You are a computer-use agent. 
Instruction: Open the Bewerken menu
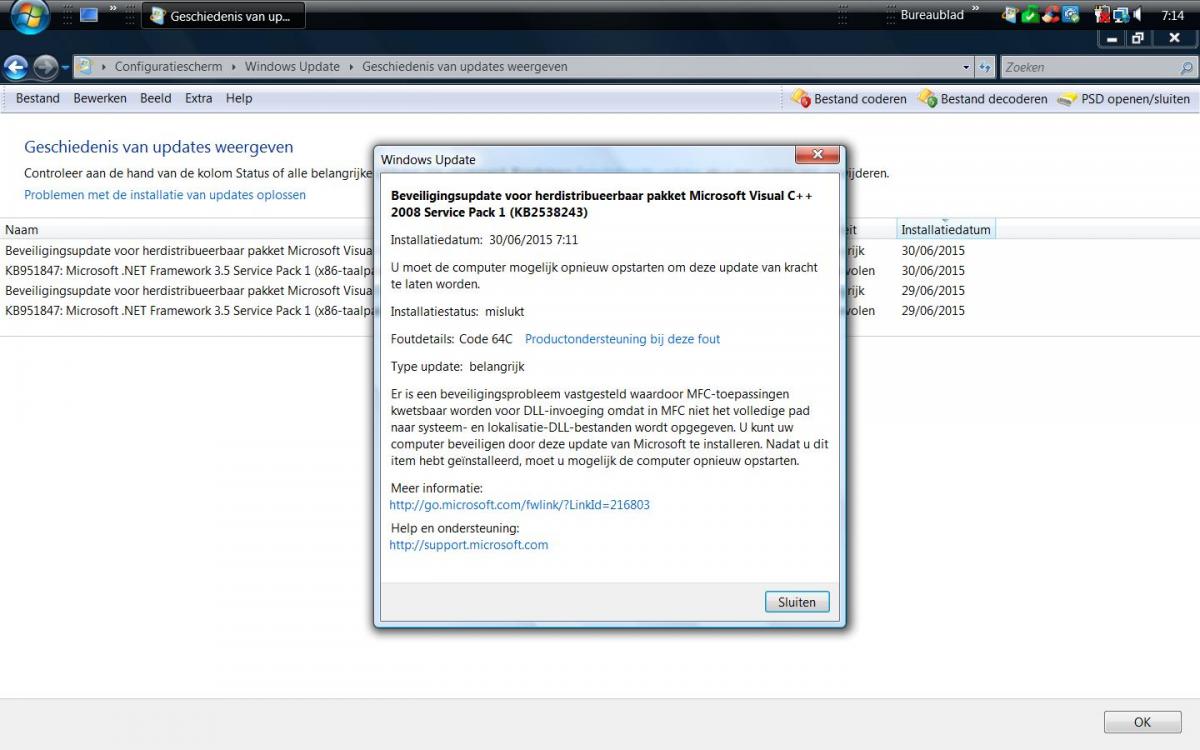click(100, 98)
